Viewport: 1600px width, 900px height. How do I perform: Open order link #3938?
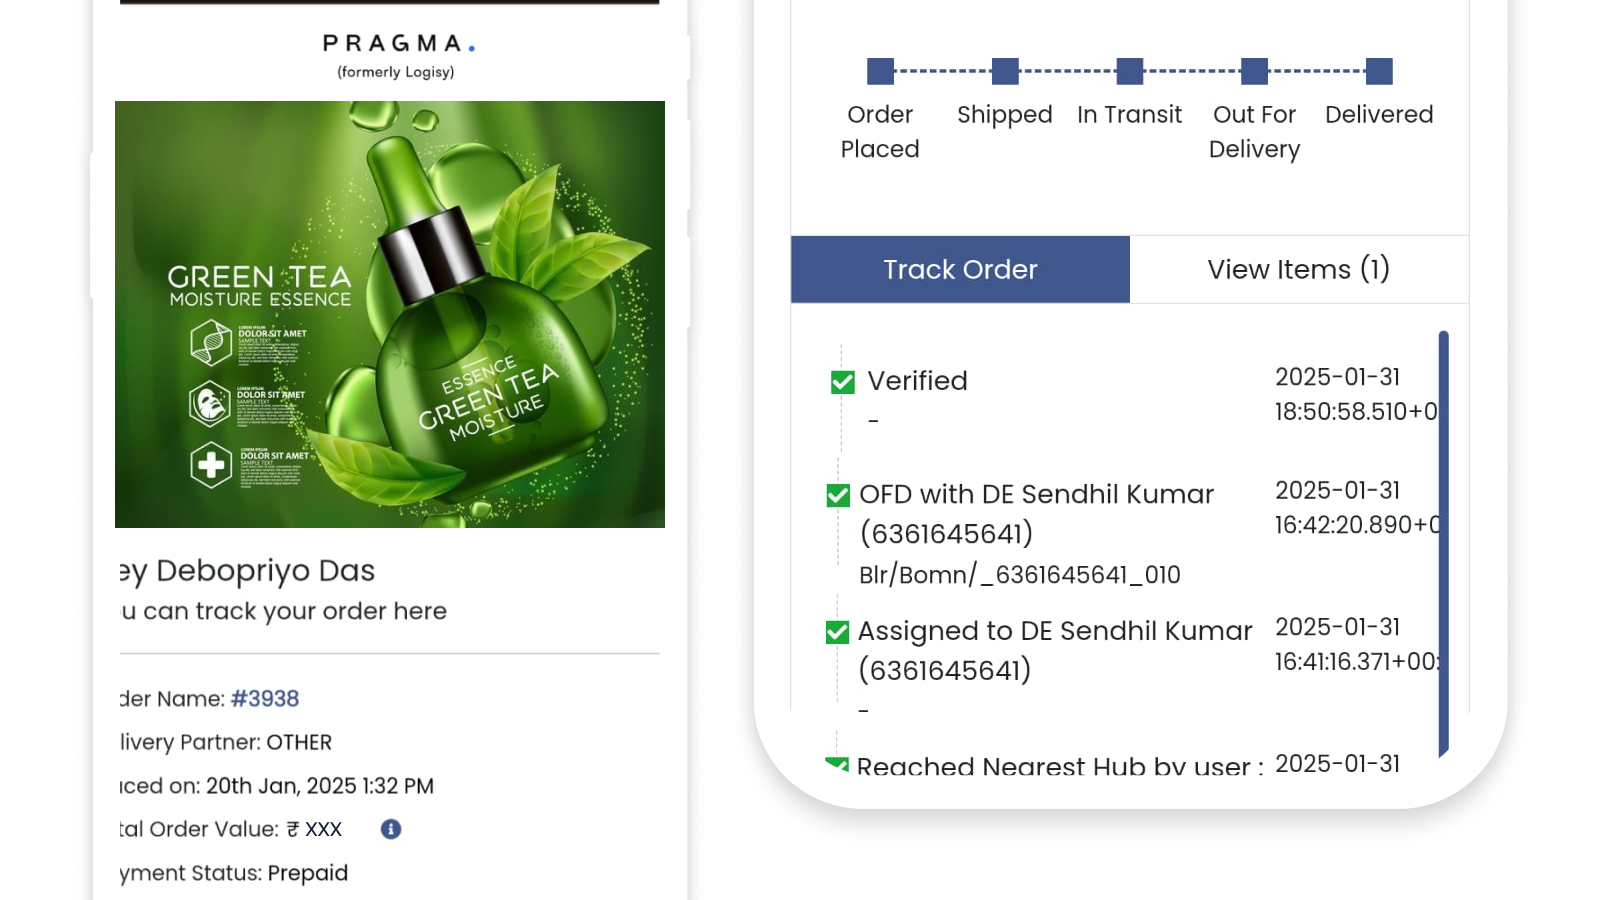(265, 698)
